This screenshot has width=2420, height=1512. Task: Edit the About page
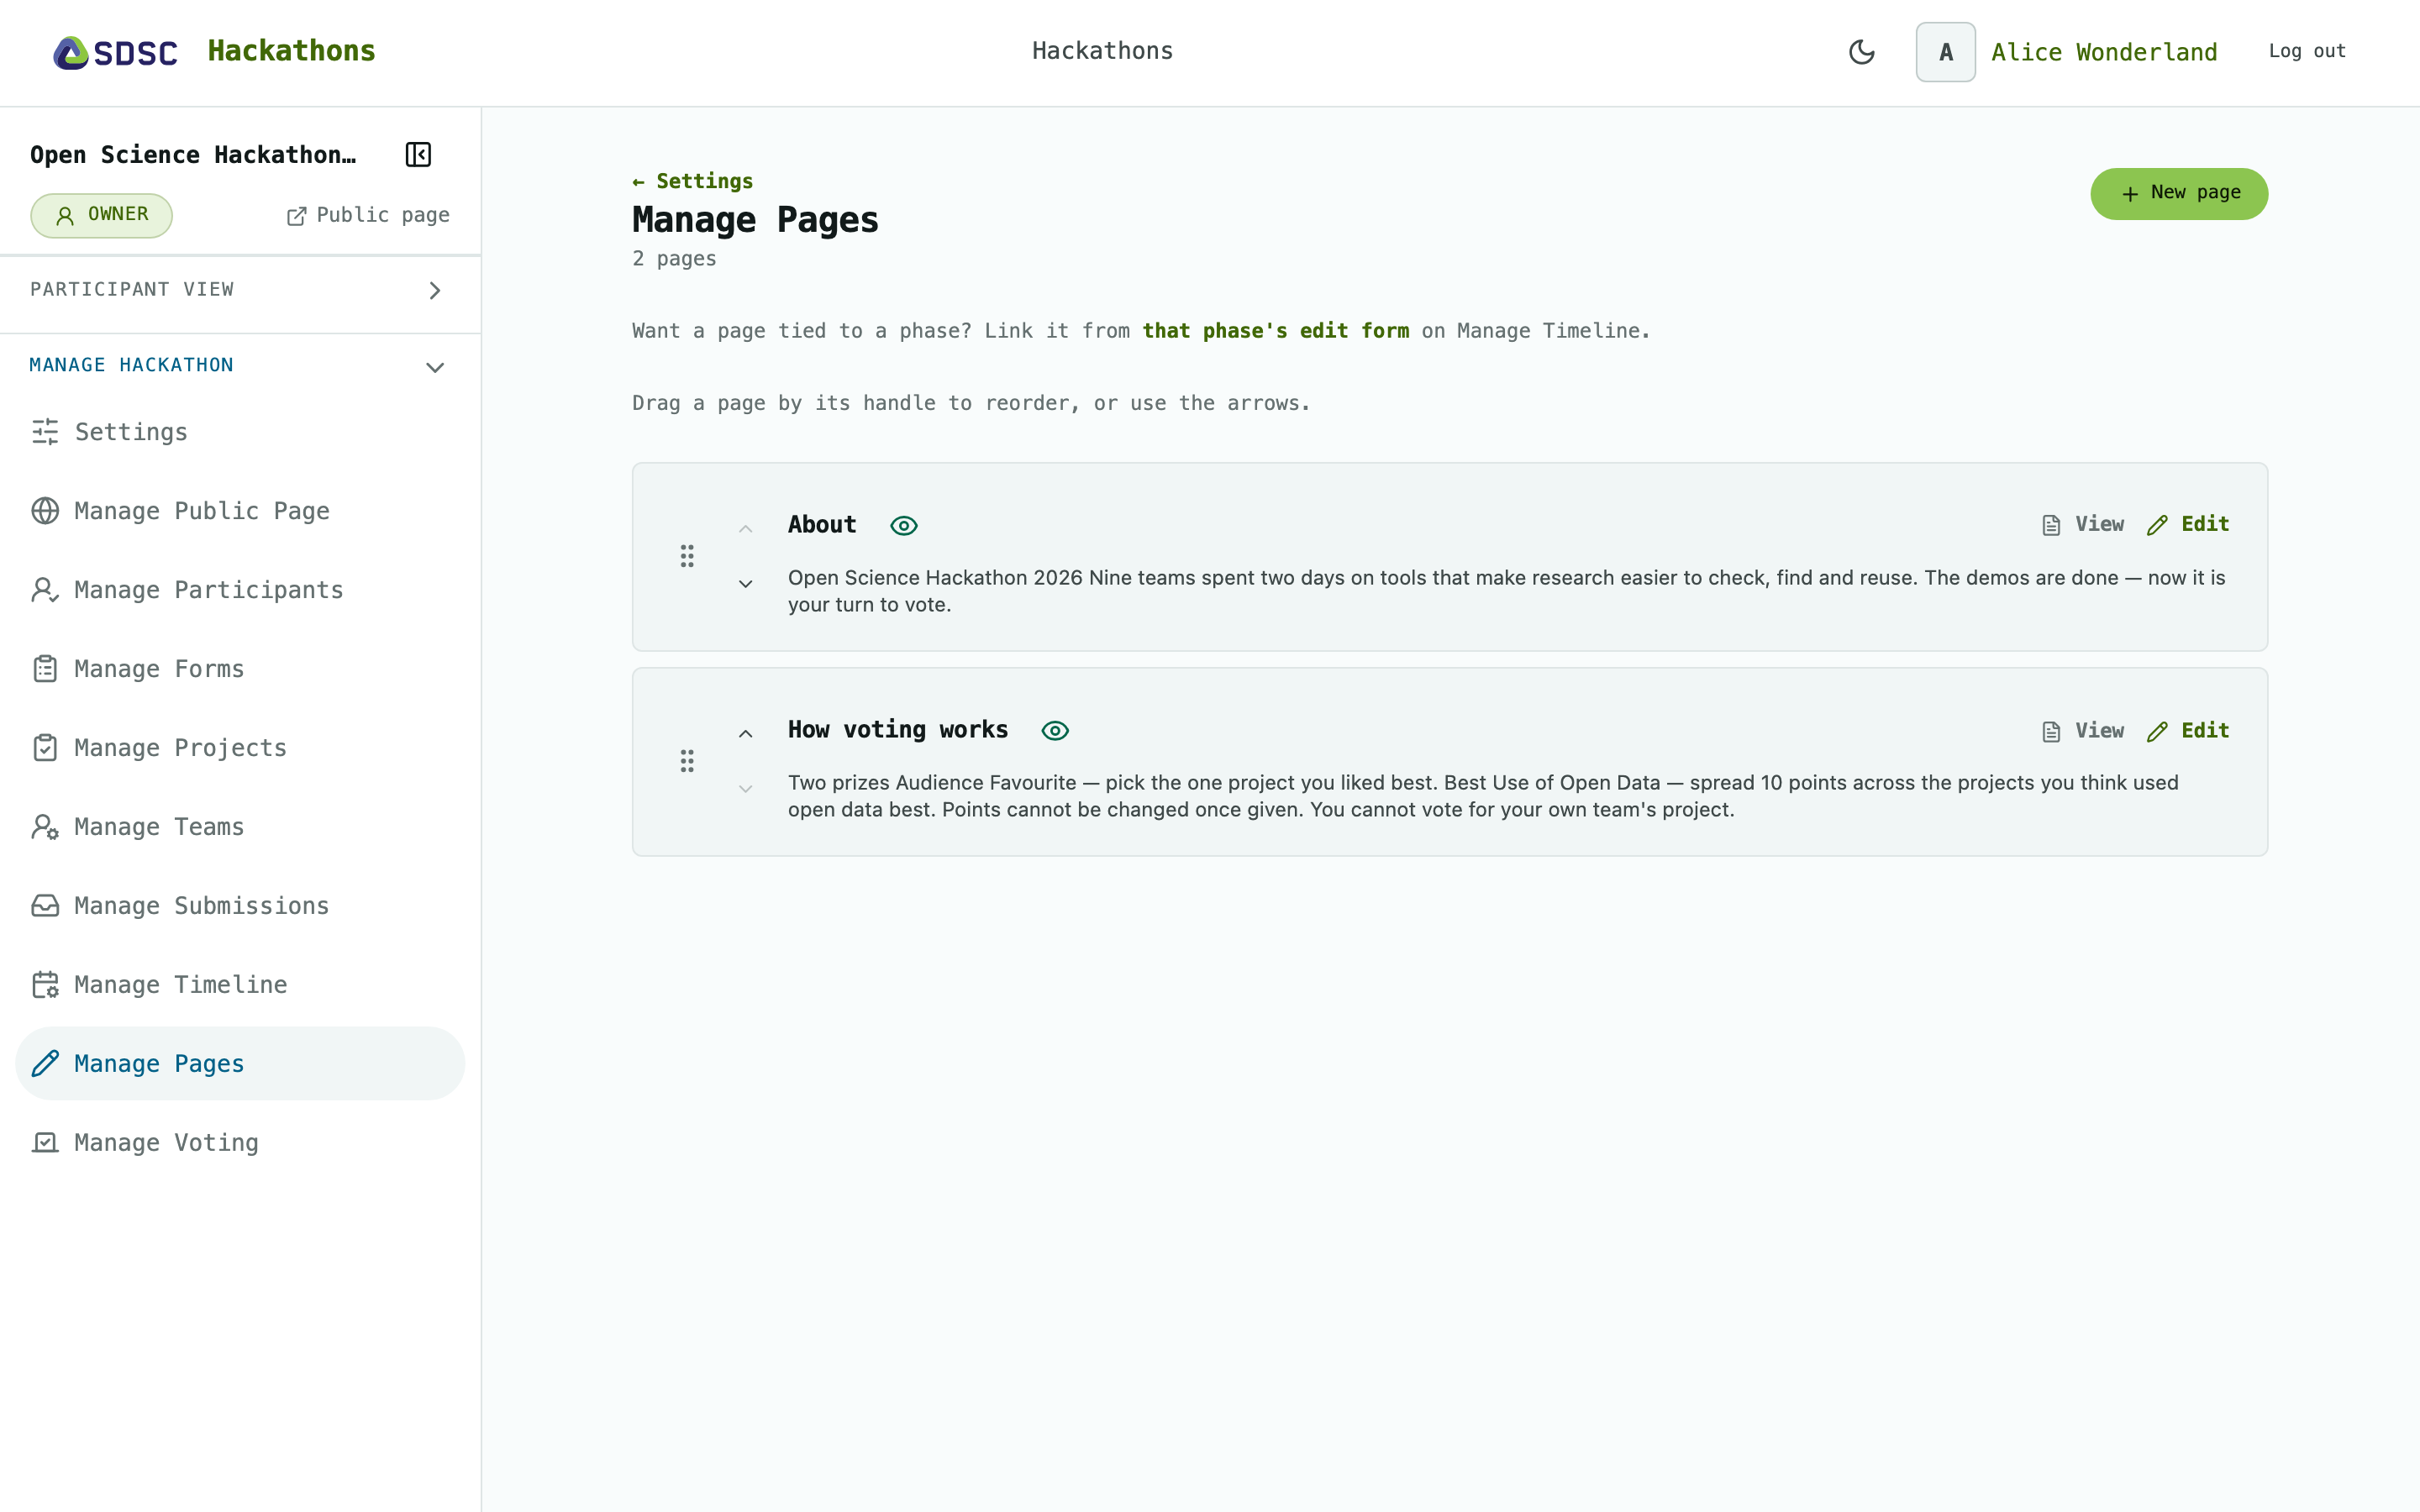pyautogui.click(x=2188, y=525)
